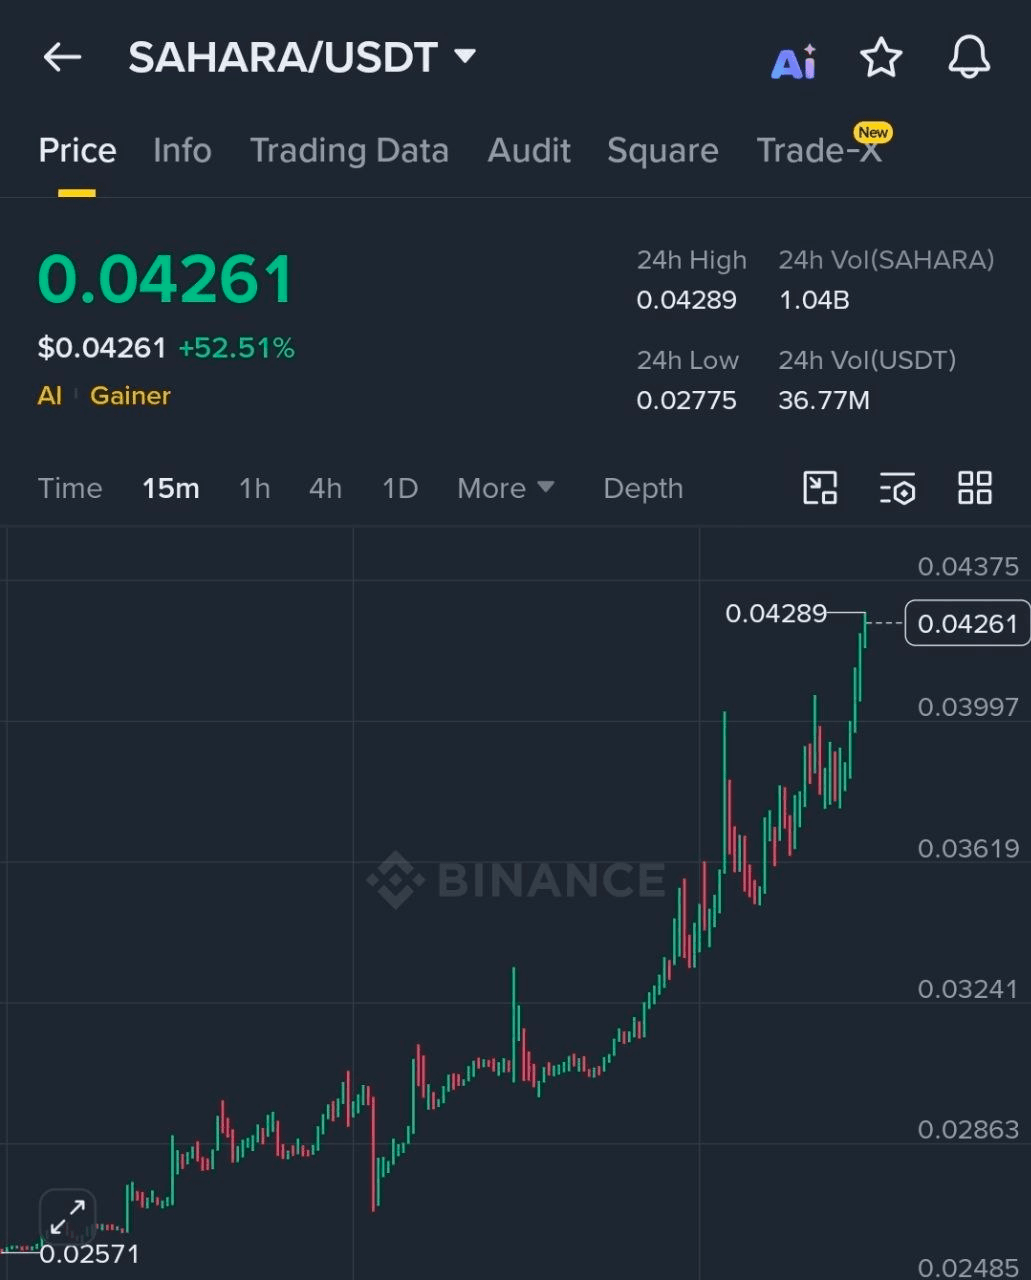Image resolution: width=1031 pixels, height=1280 pixels.
Task: Open the AI assistant icon
Action: 794,62
